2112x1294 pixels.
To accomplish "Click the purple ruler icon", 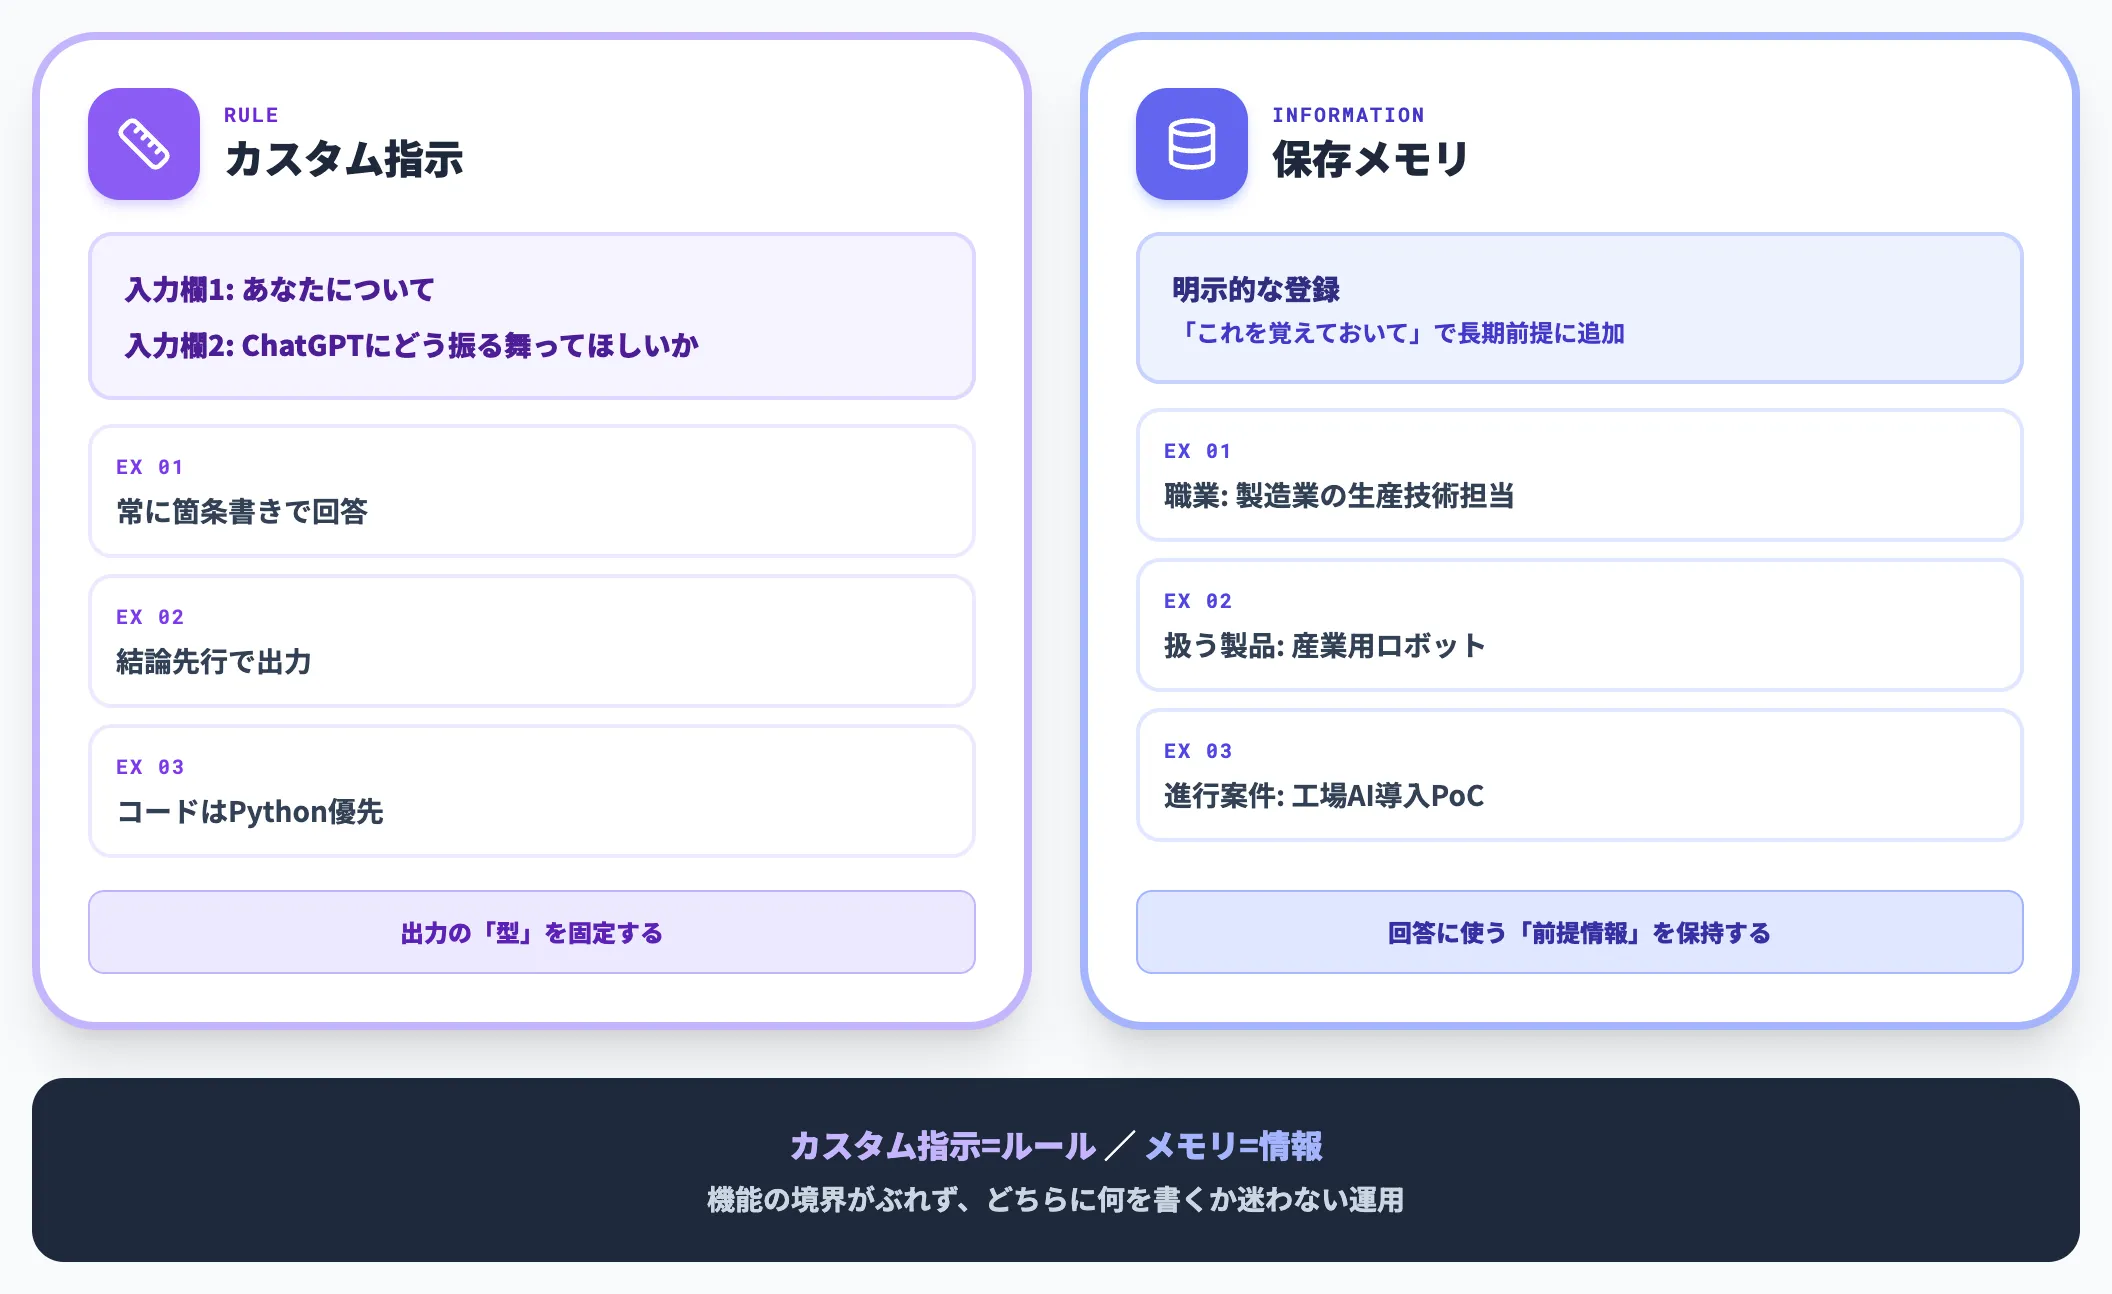I will point(144,144).
